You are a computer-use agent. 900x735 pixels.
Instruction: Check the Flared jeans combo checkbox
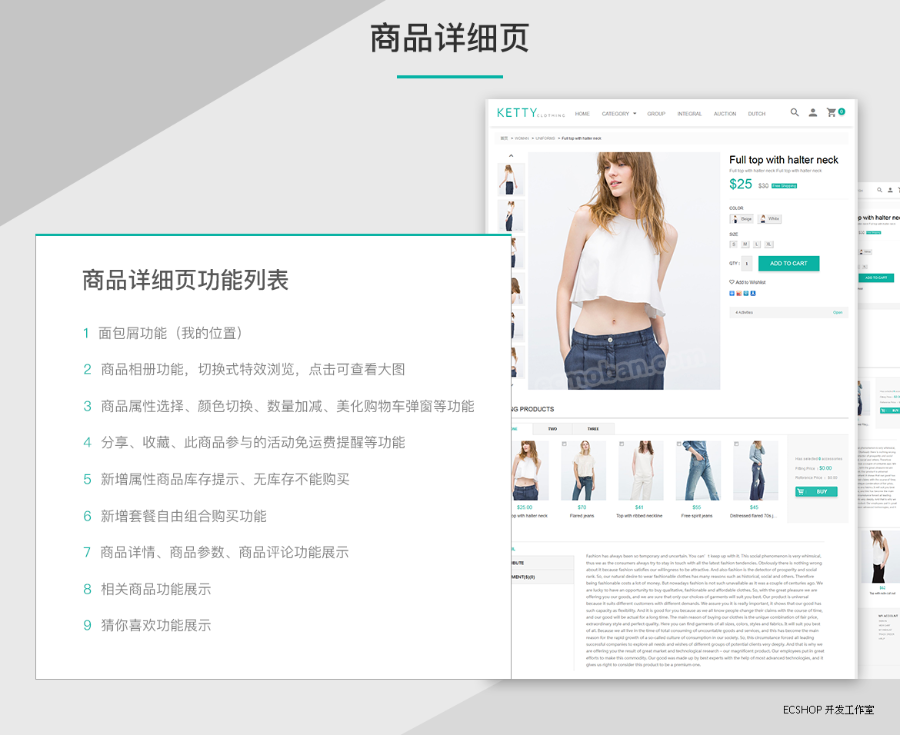[563, 443]
